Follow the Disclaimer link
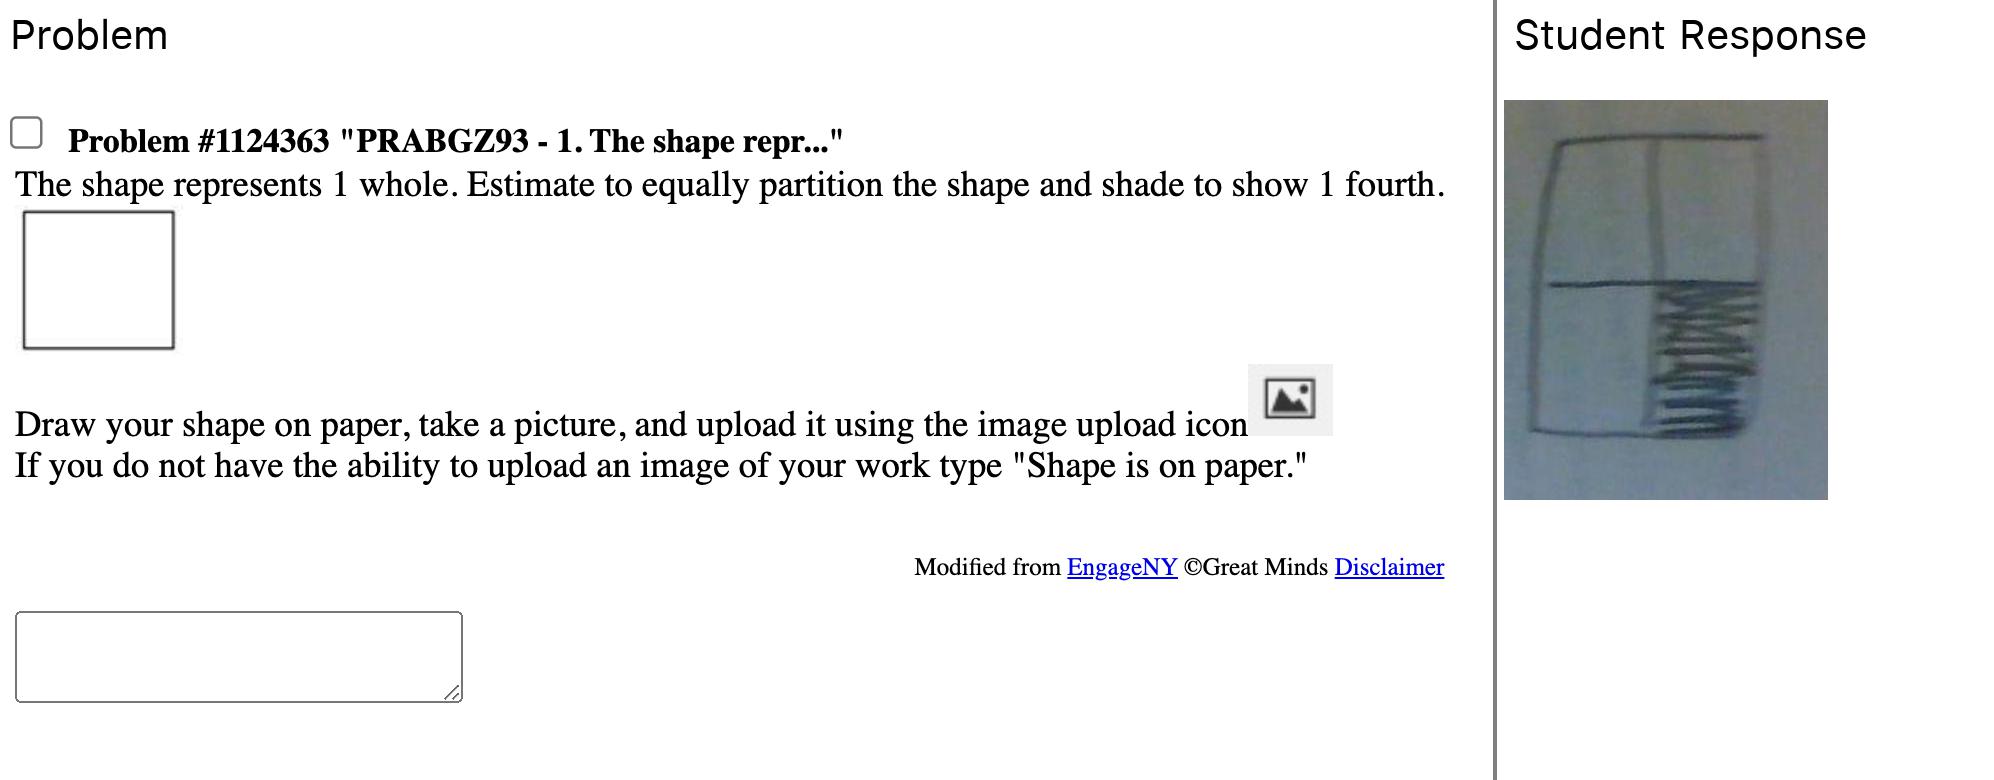This screenshot has height=780, width=1994. 1388,567
